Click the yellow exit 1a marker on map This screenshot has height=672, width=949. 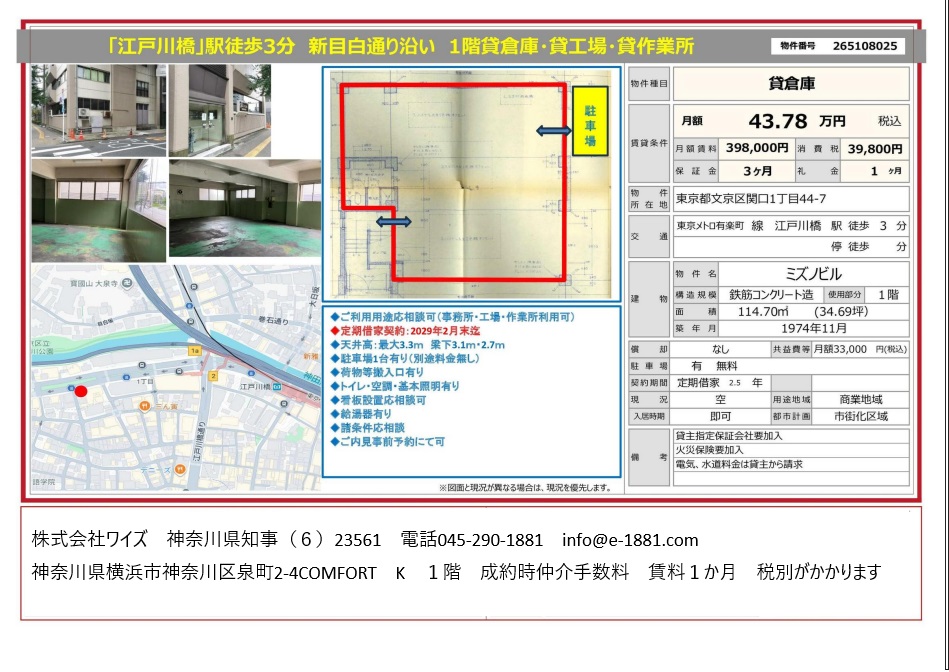(x=194, y=351)
